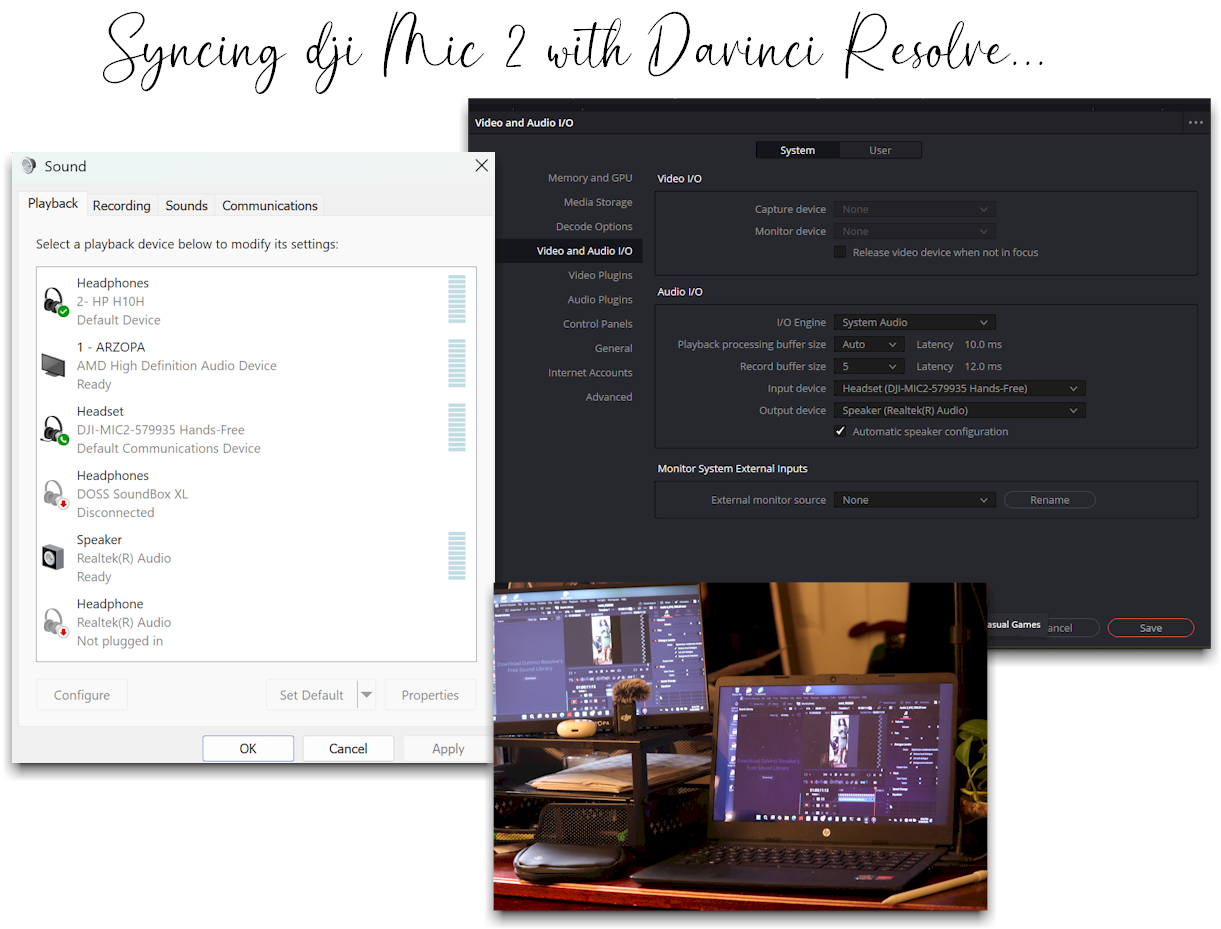Click the 'Not plugged in' status text
This screenshot has width=1221, height=929.
(120, 641)
